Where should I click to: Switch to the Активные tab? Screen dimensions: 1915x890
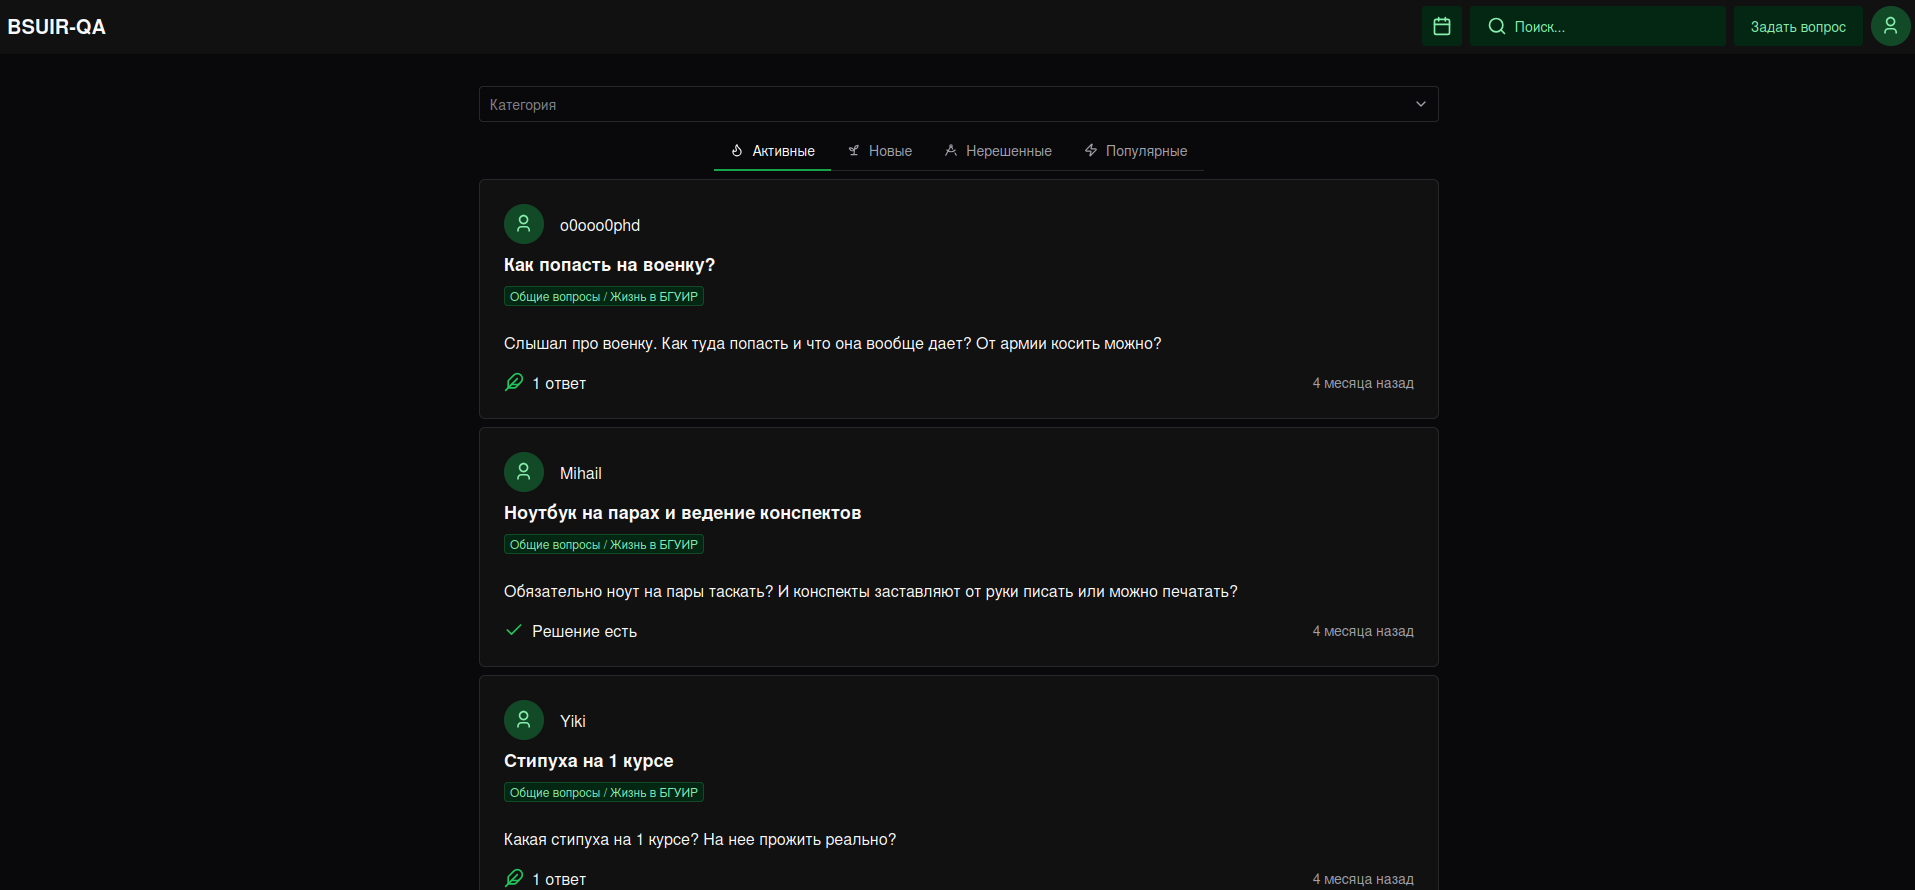click(x=772, y=151)
